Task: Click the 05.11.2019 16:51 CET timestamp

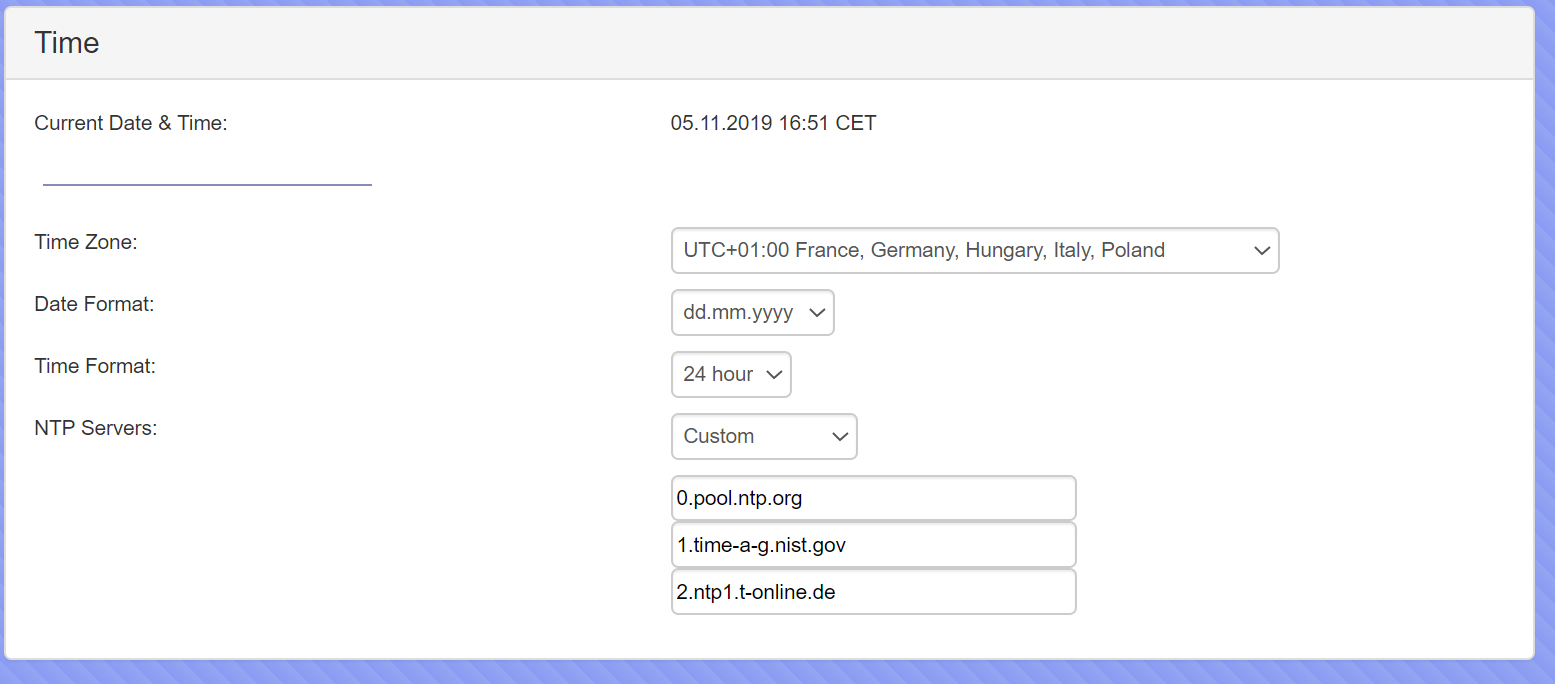Action: 773,123
